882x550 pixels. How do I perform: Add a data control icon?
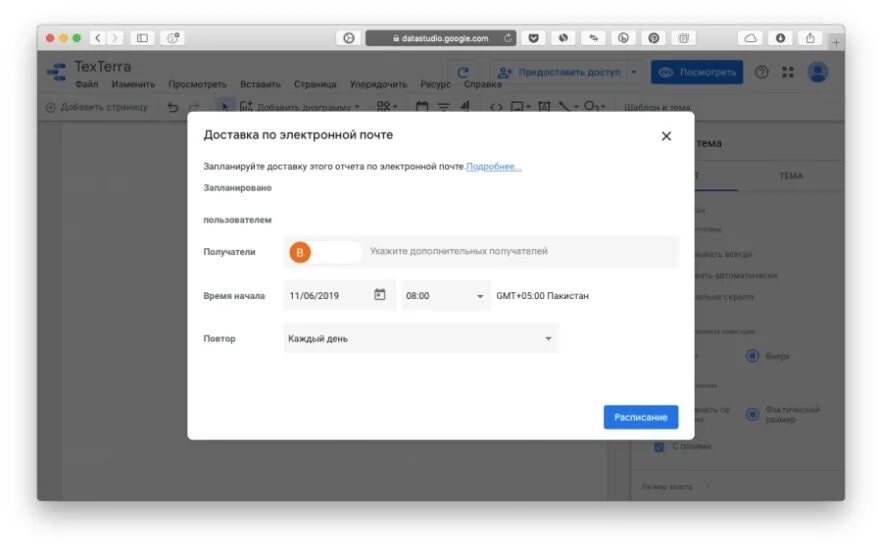(465, 106)
